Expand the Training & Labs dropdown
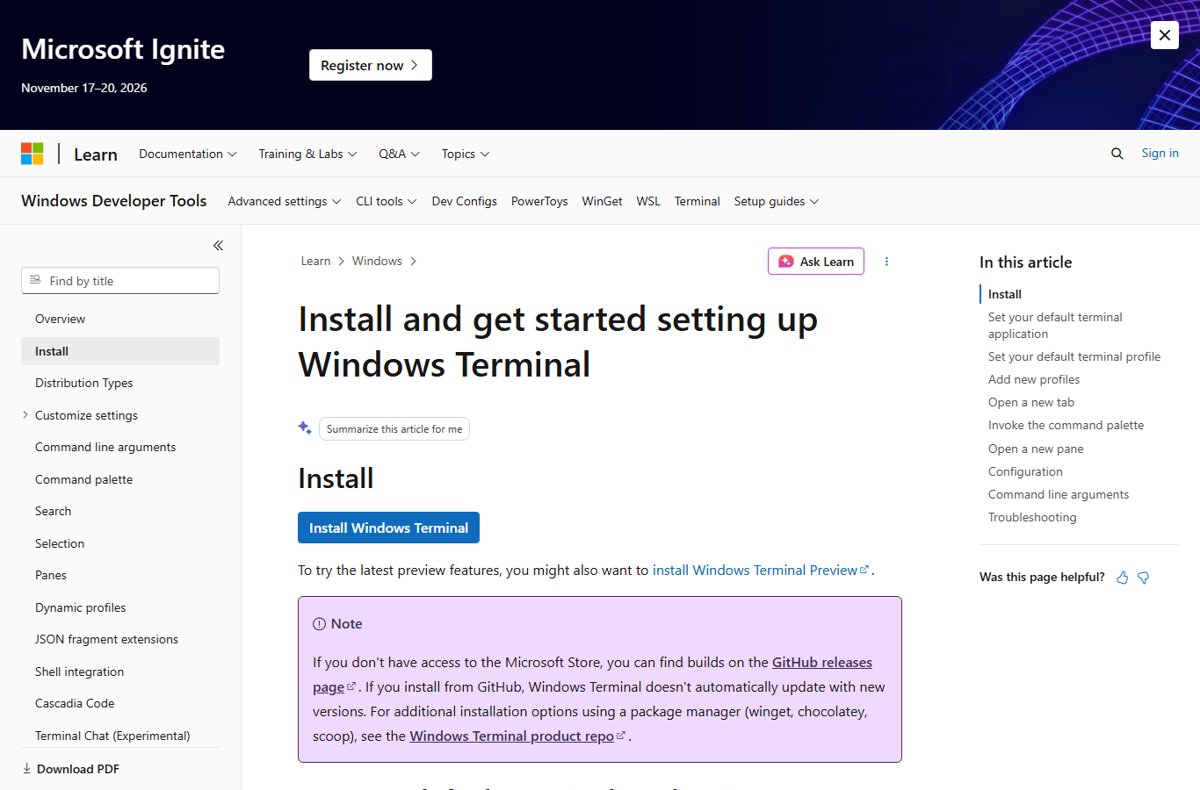 tap(308, 154)
